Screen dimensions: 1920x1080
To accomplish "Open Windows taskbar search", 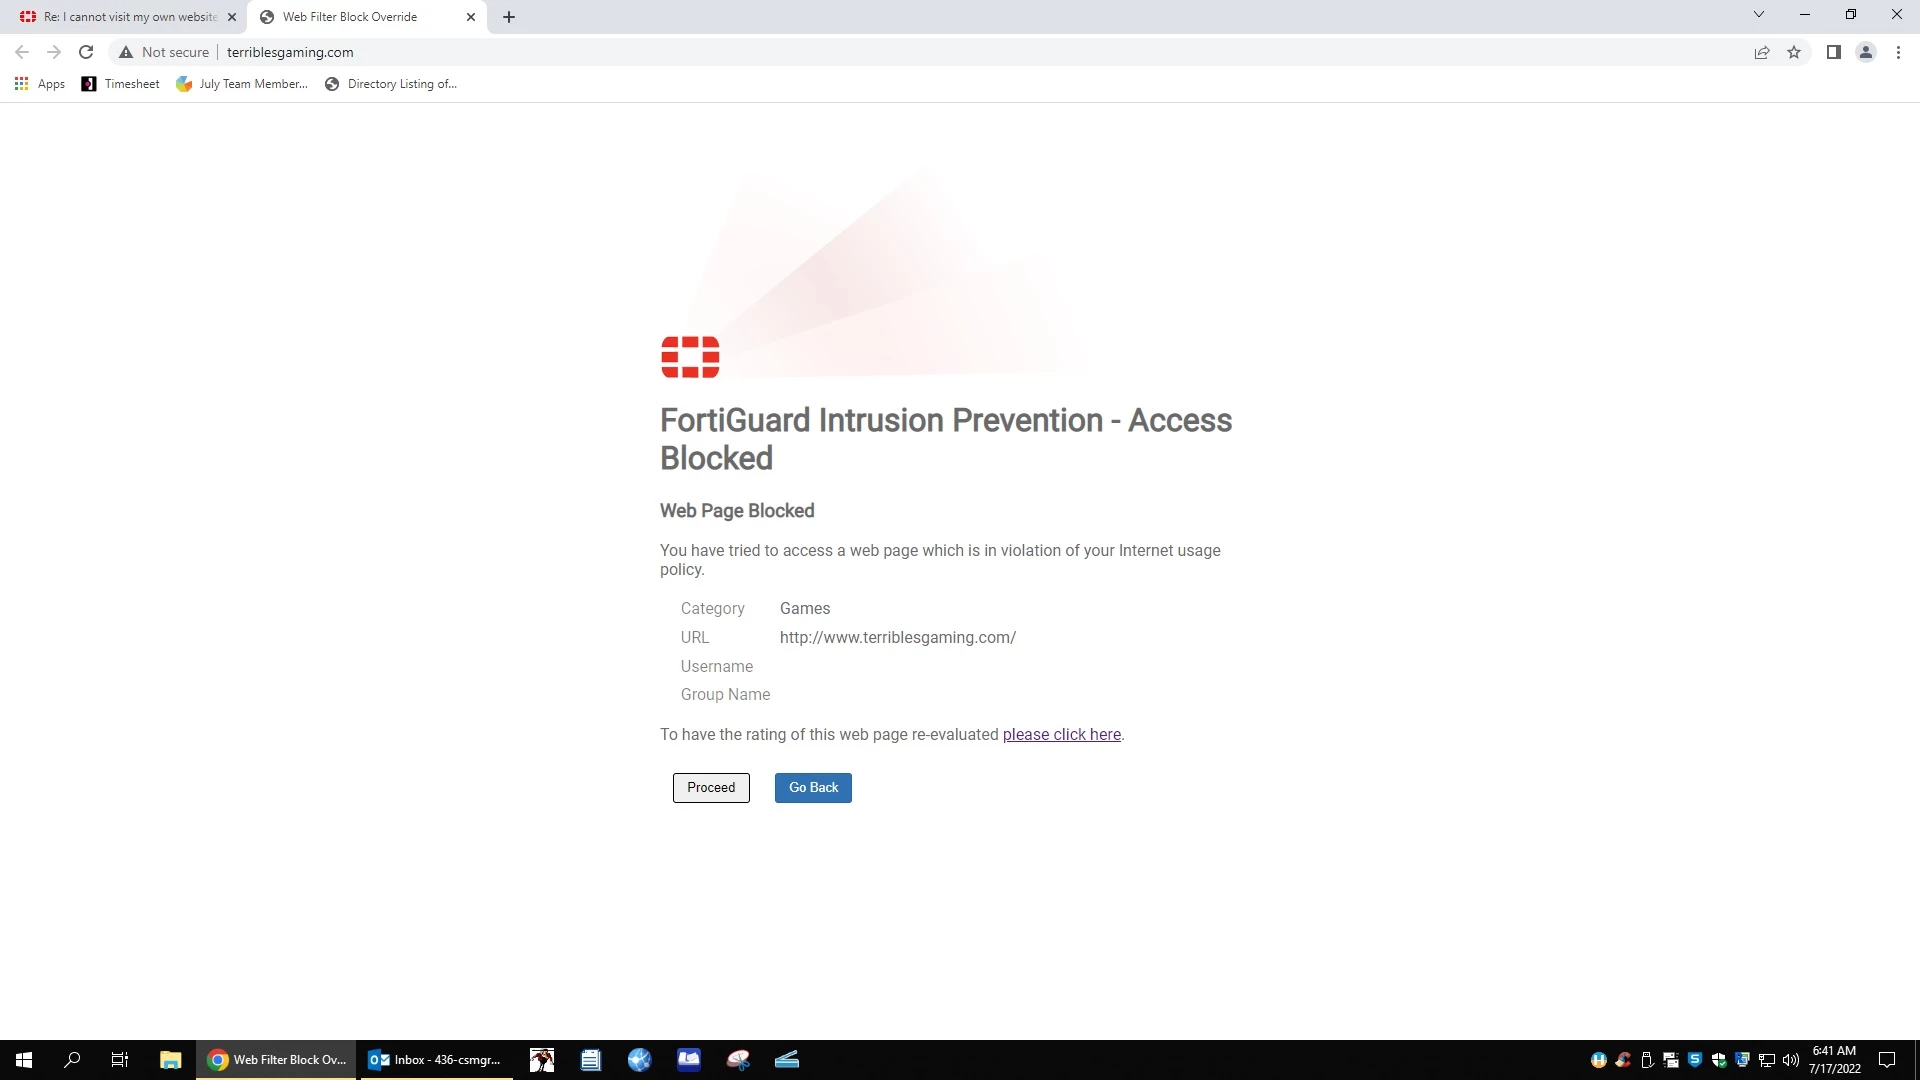I will point(72,1060).
